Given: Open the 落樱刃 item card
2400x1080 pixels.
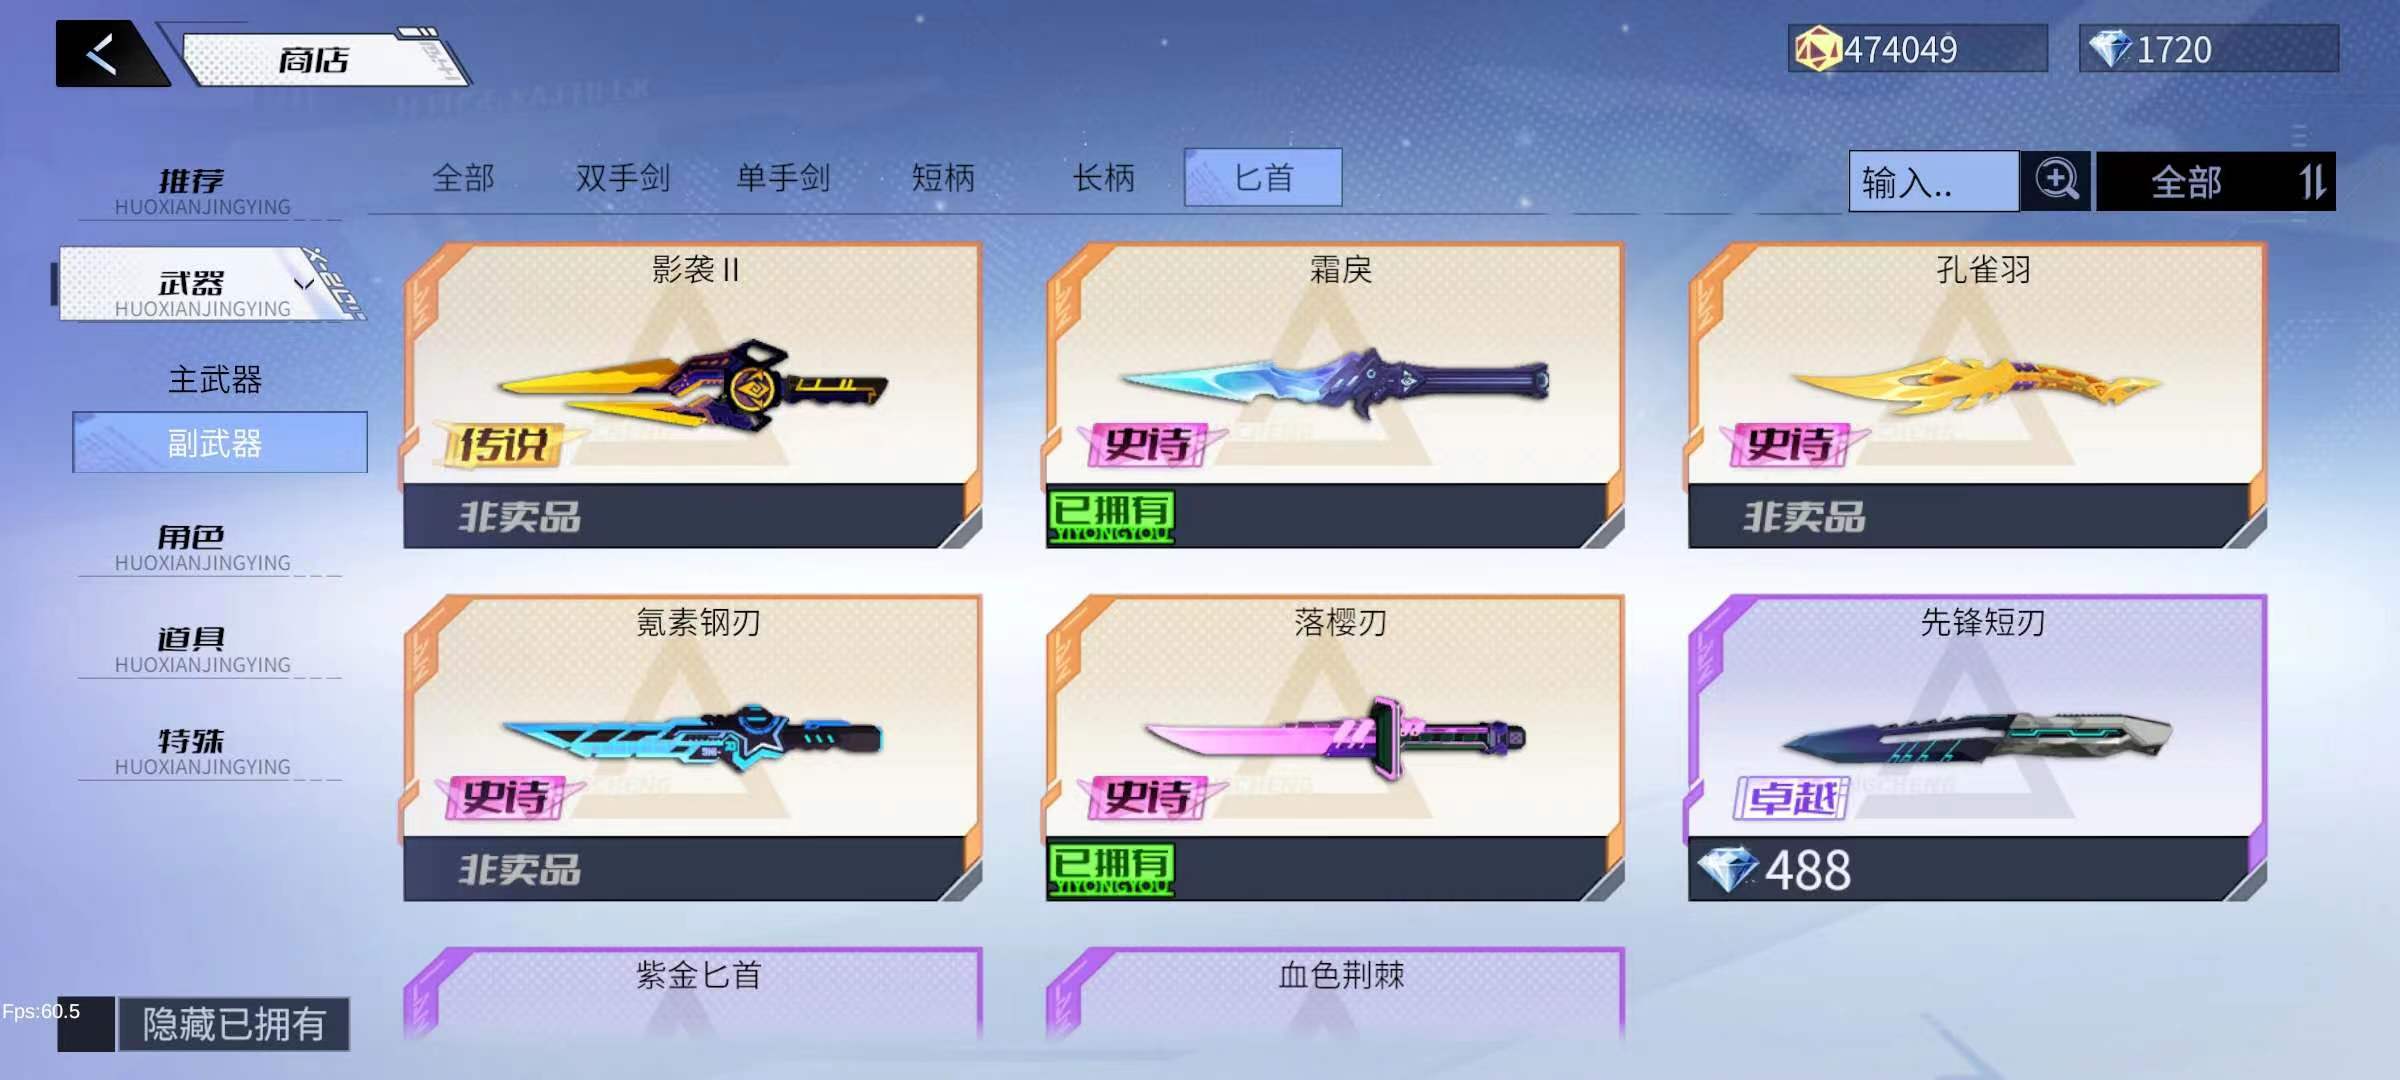Looking at the screenshot, I should (1335, 747).
